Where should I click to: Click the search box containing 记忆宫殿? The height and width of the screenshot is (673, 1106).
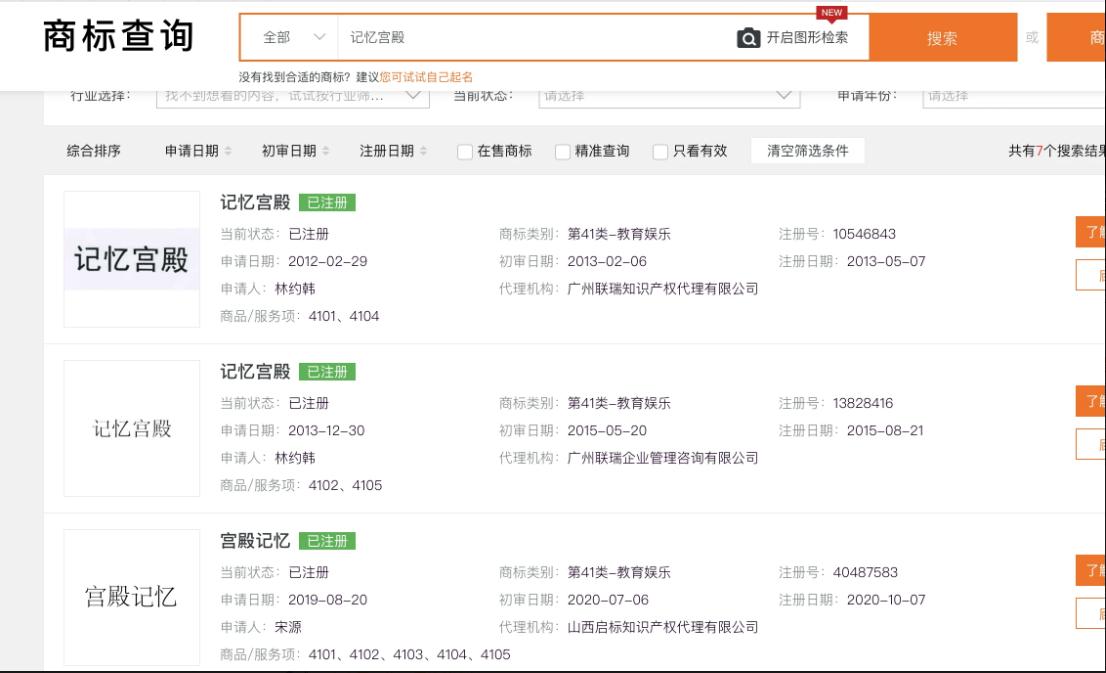[530, 38]
